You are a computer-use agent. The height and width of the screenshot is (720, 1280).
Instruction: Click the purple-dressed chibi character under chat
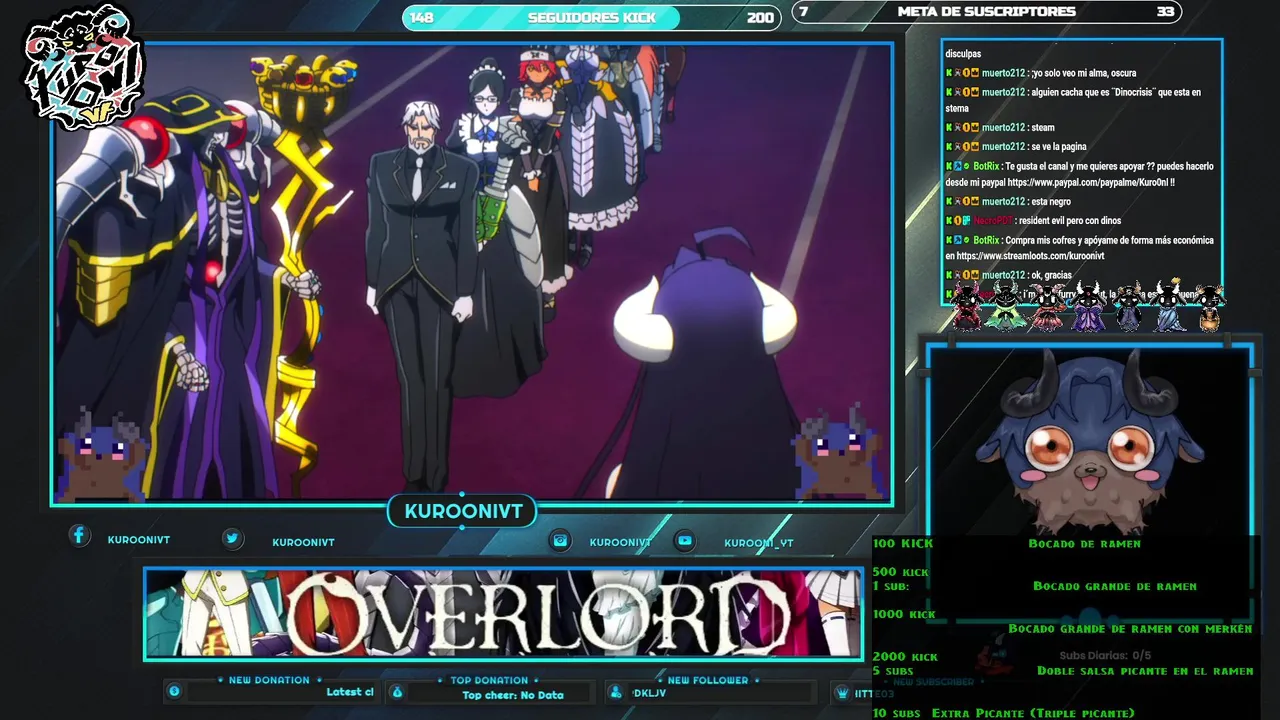(x=1088, y=308)
